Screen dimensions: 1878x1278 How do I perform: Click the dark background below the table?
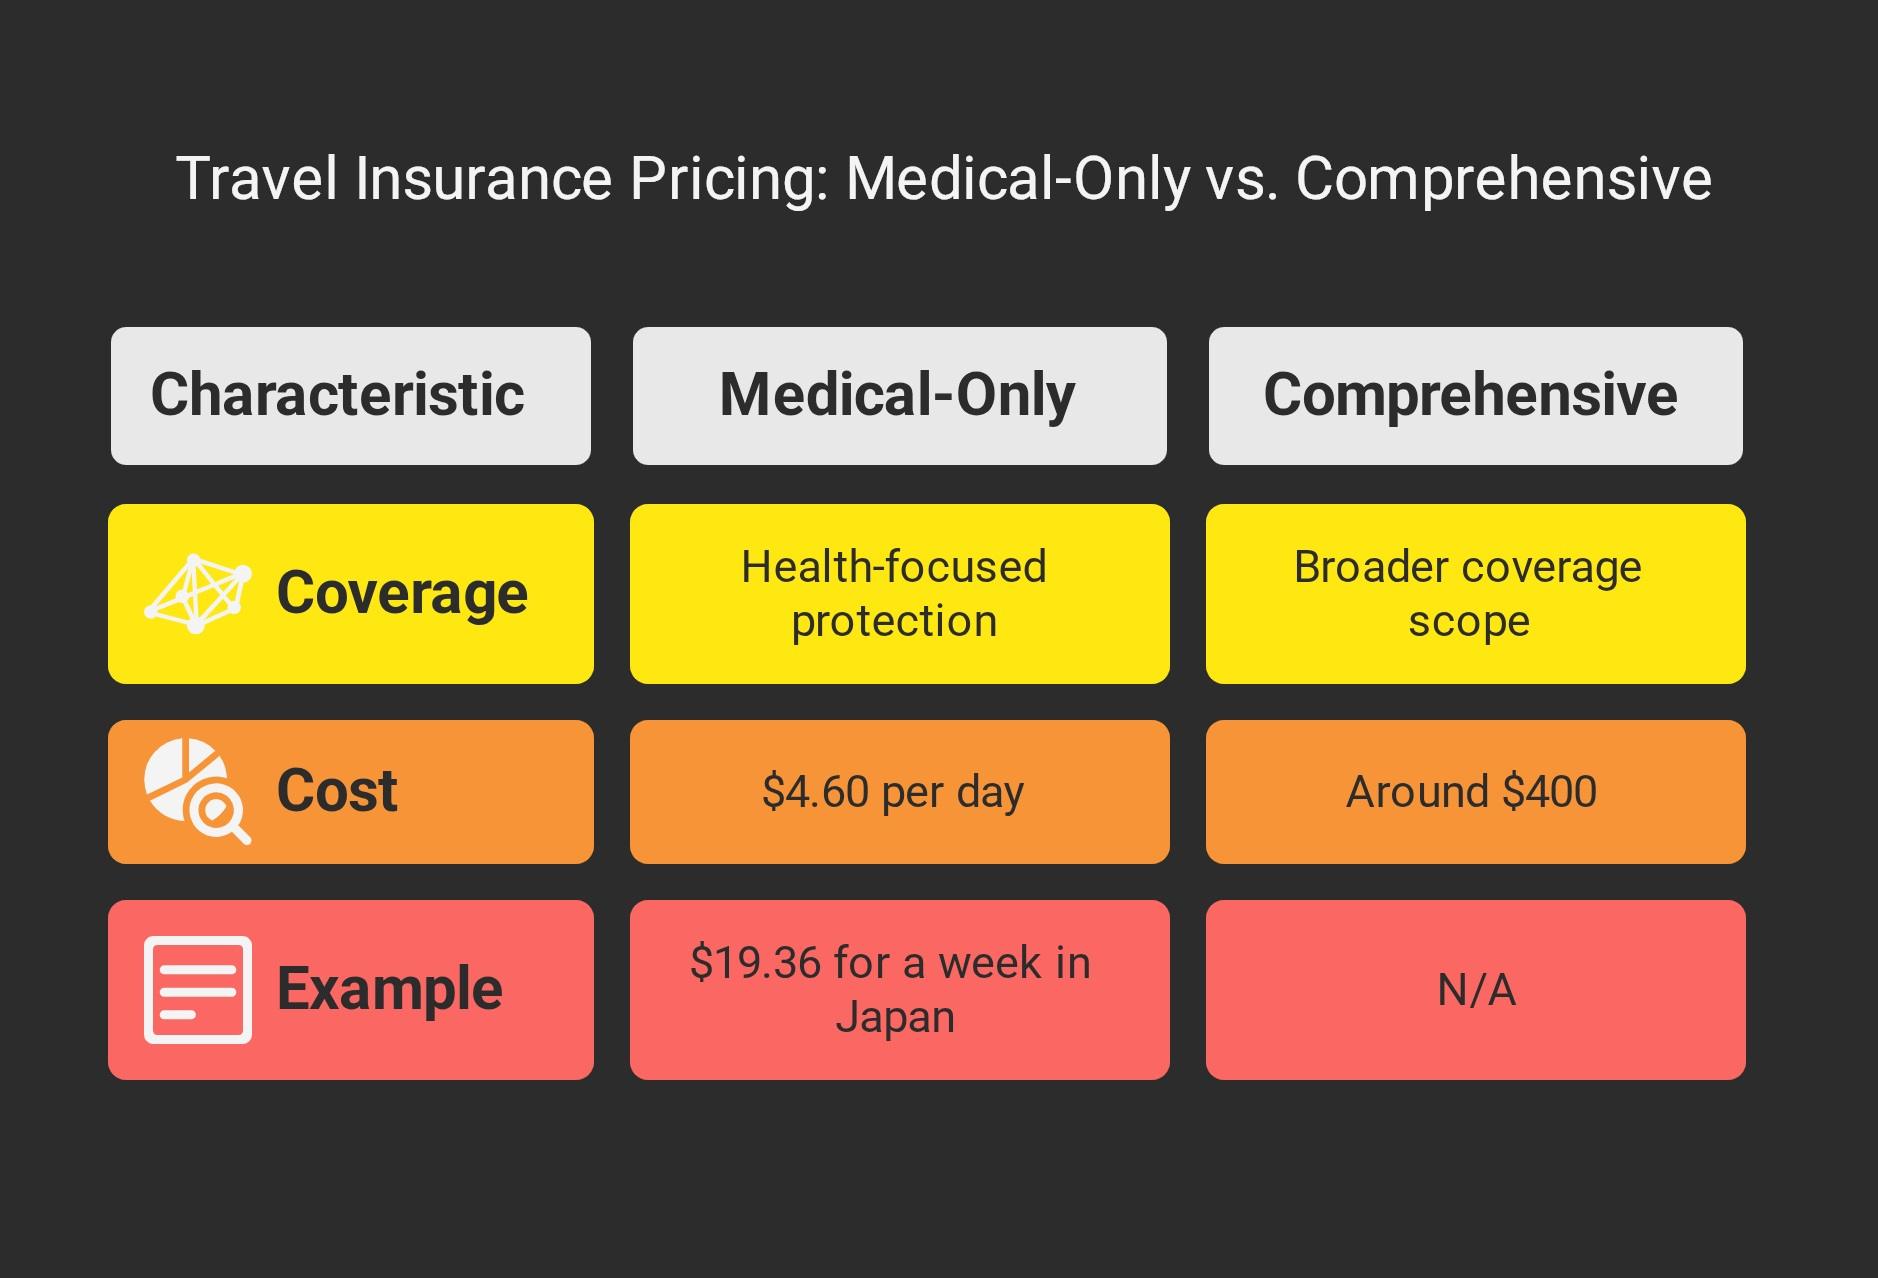tap(940, 1180)
